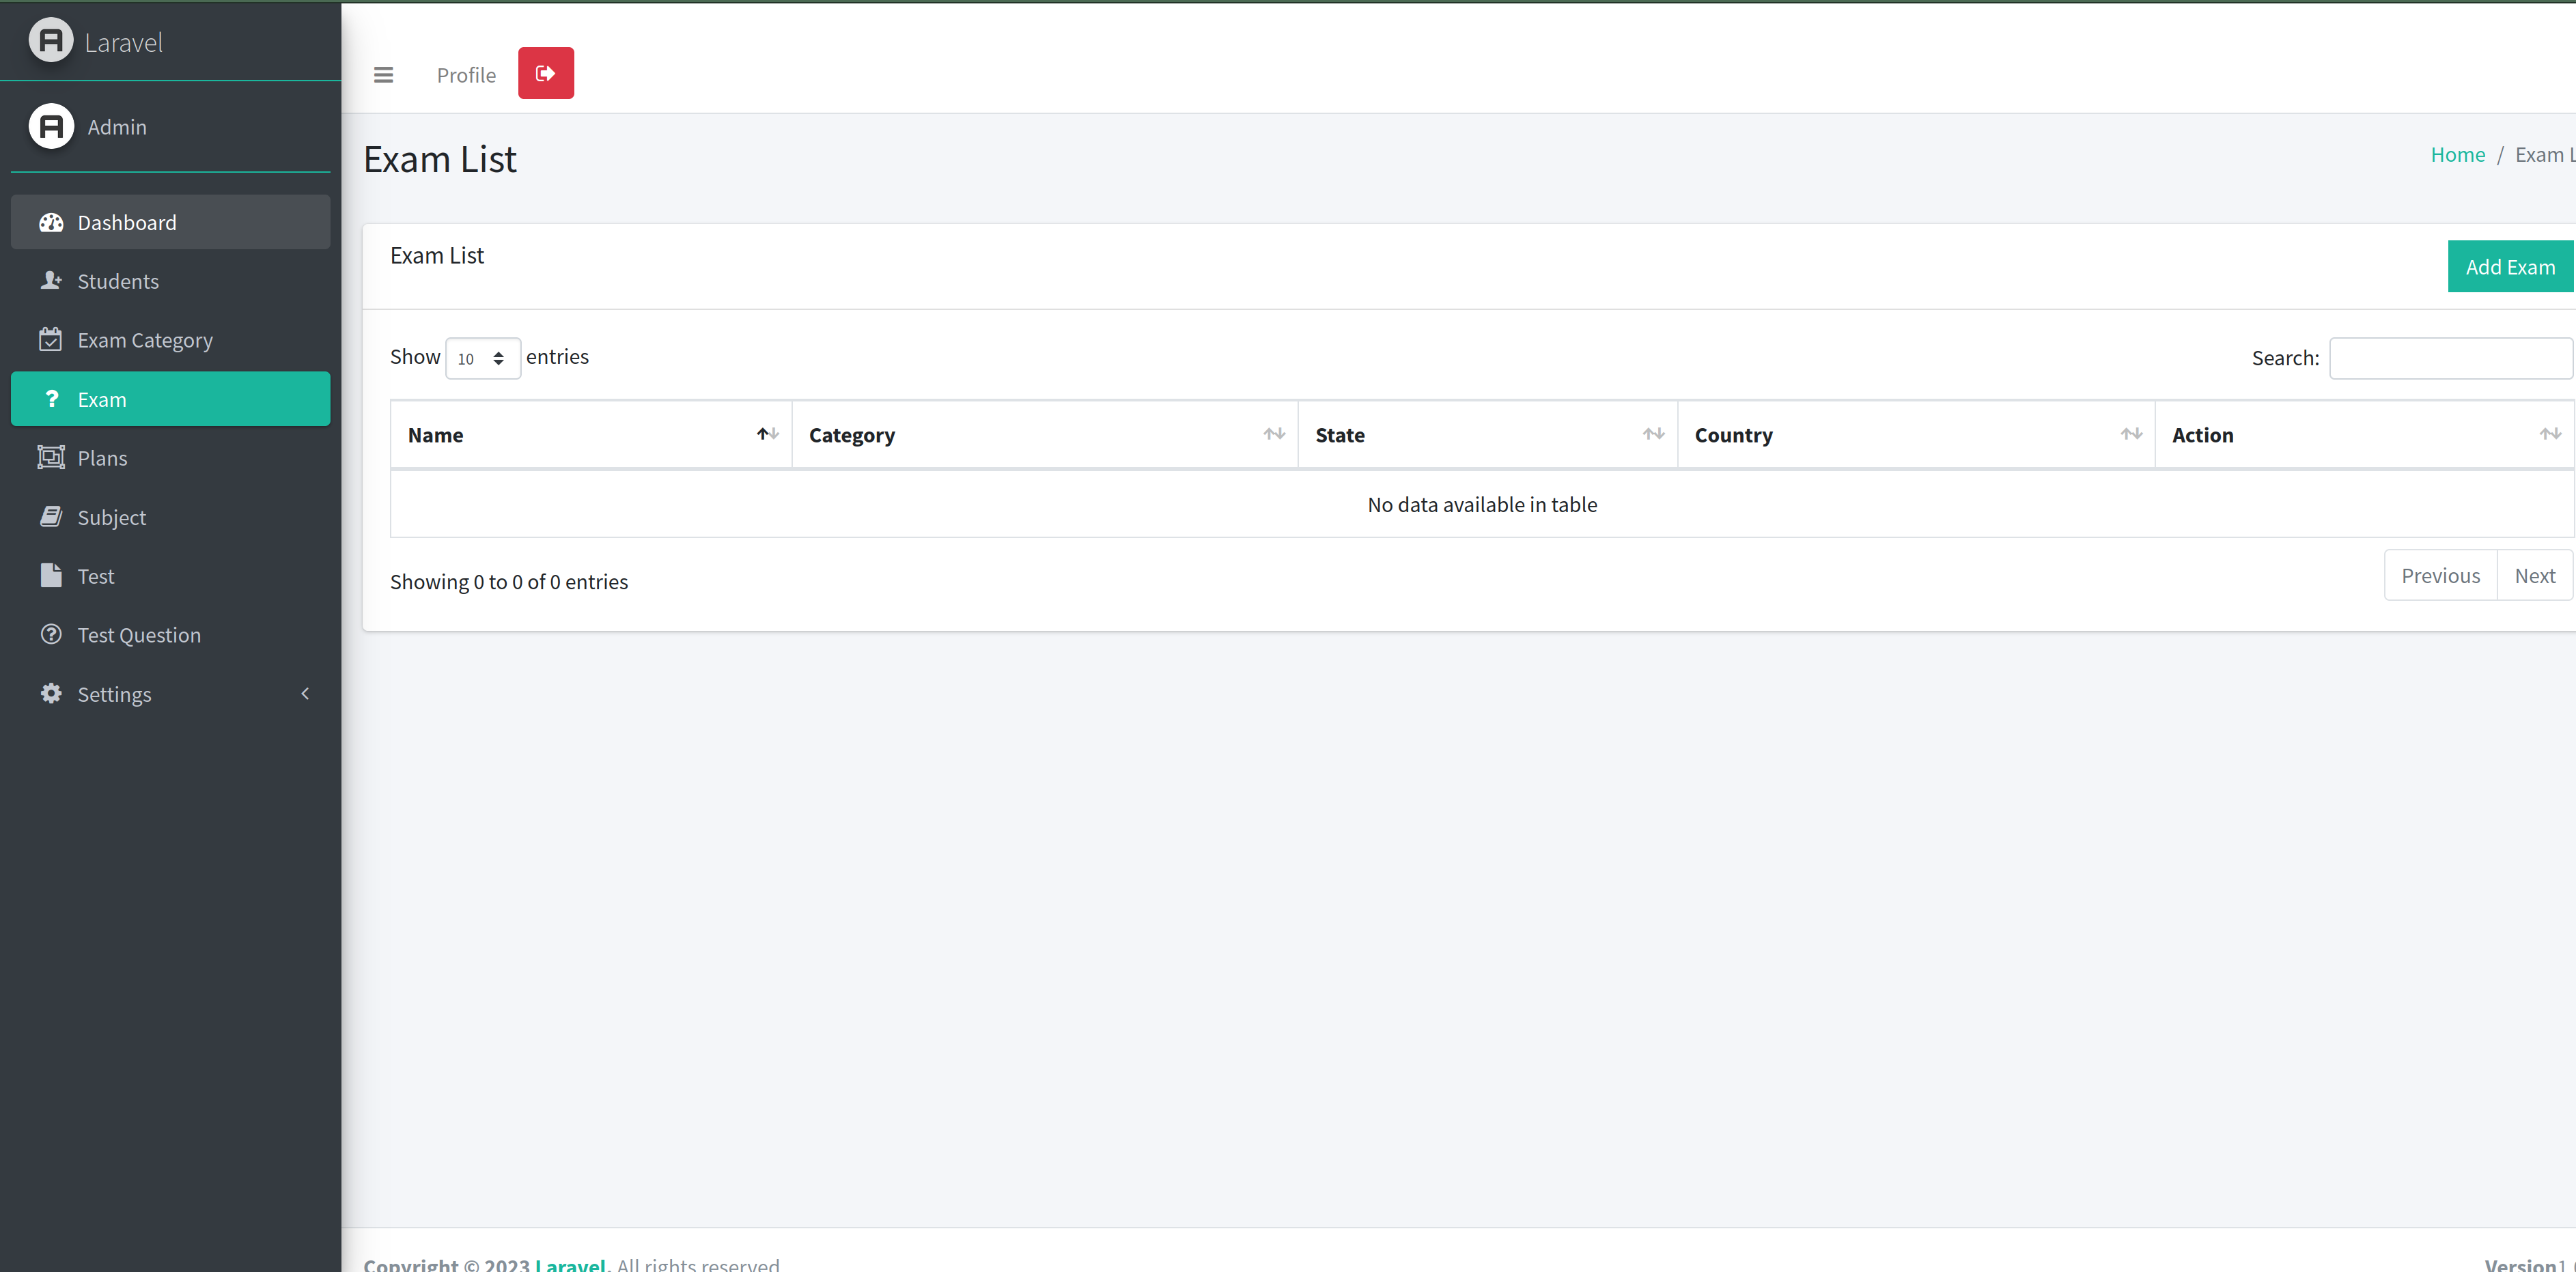This screenshot has width=2576, height=1272.
Task: Sort table by State column arrows
Action: [1653, 434]
